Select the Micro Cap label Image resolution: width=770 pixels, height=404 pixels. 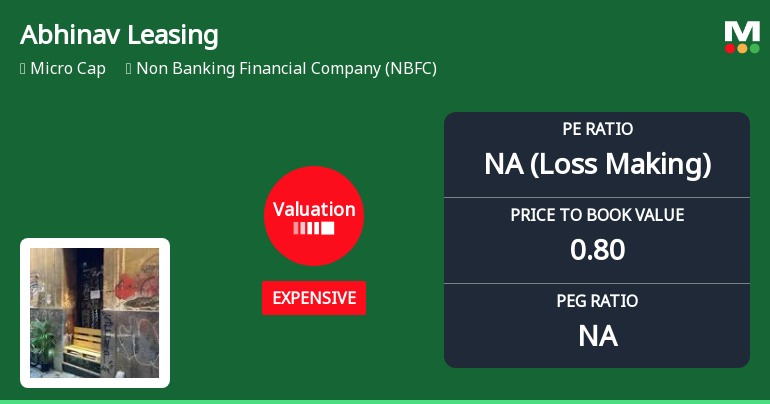(x=68, y=69)
